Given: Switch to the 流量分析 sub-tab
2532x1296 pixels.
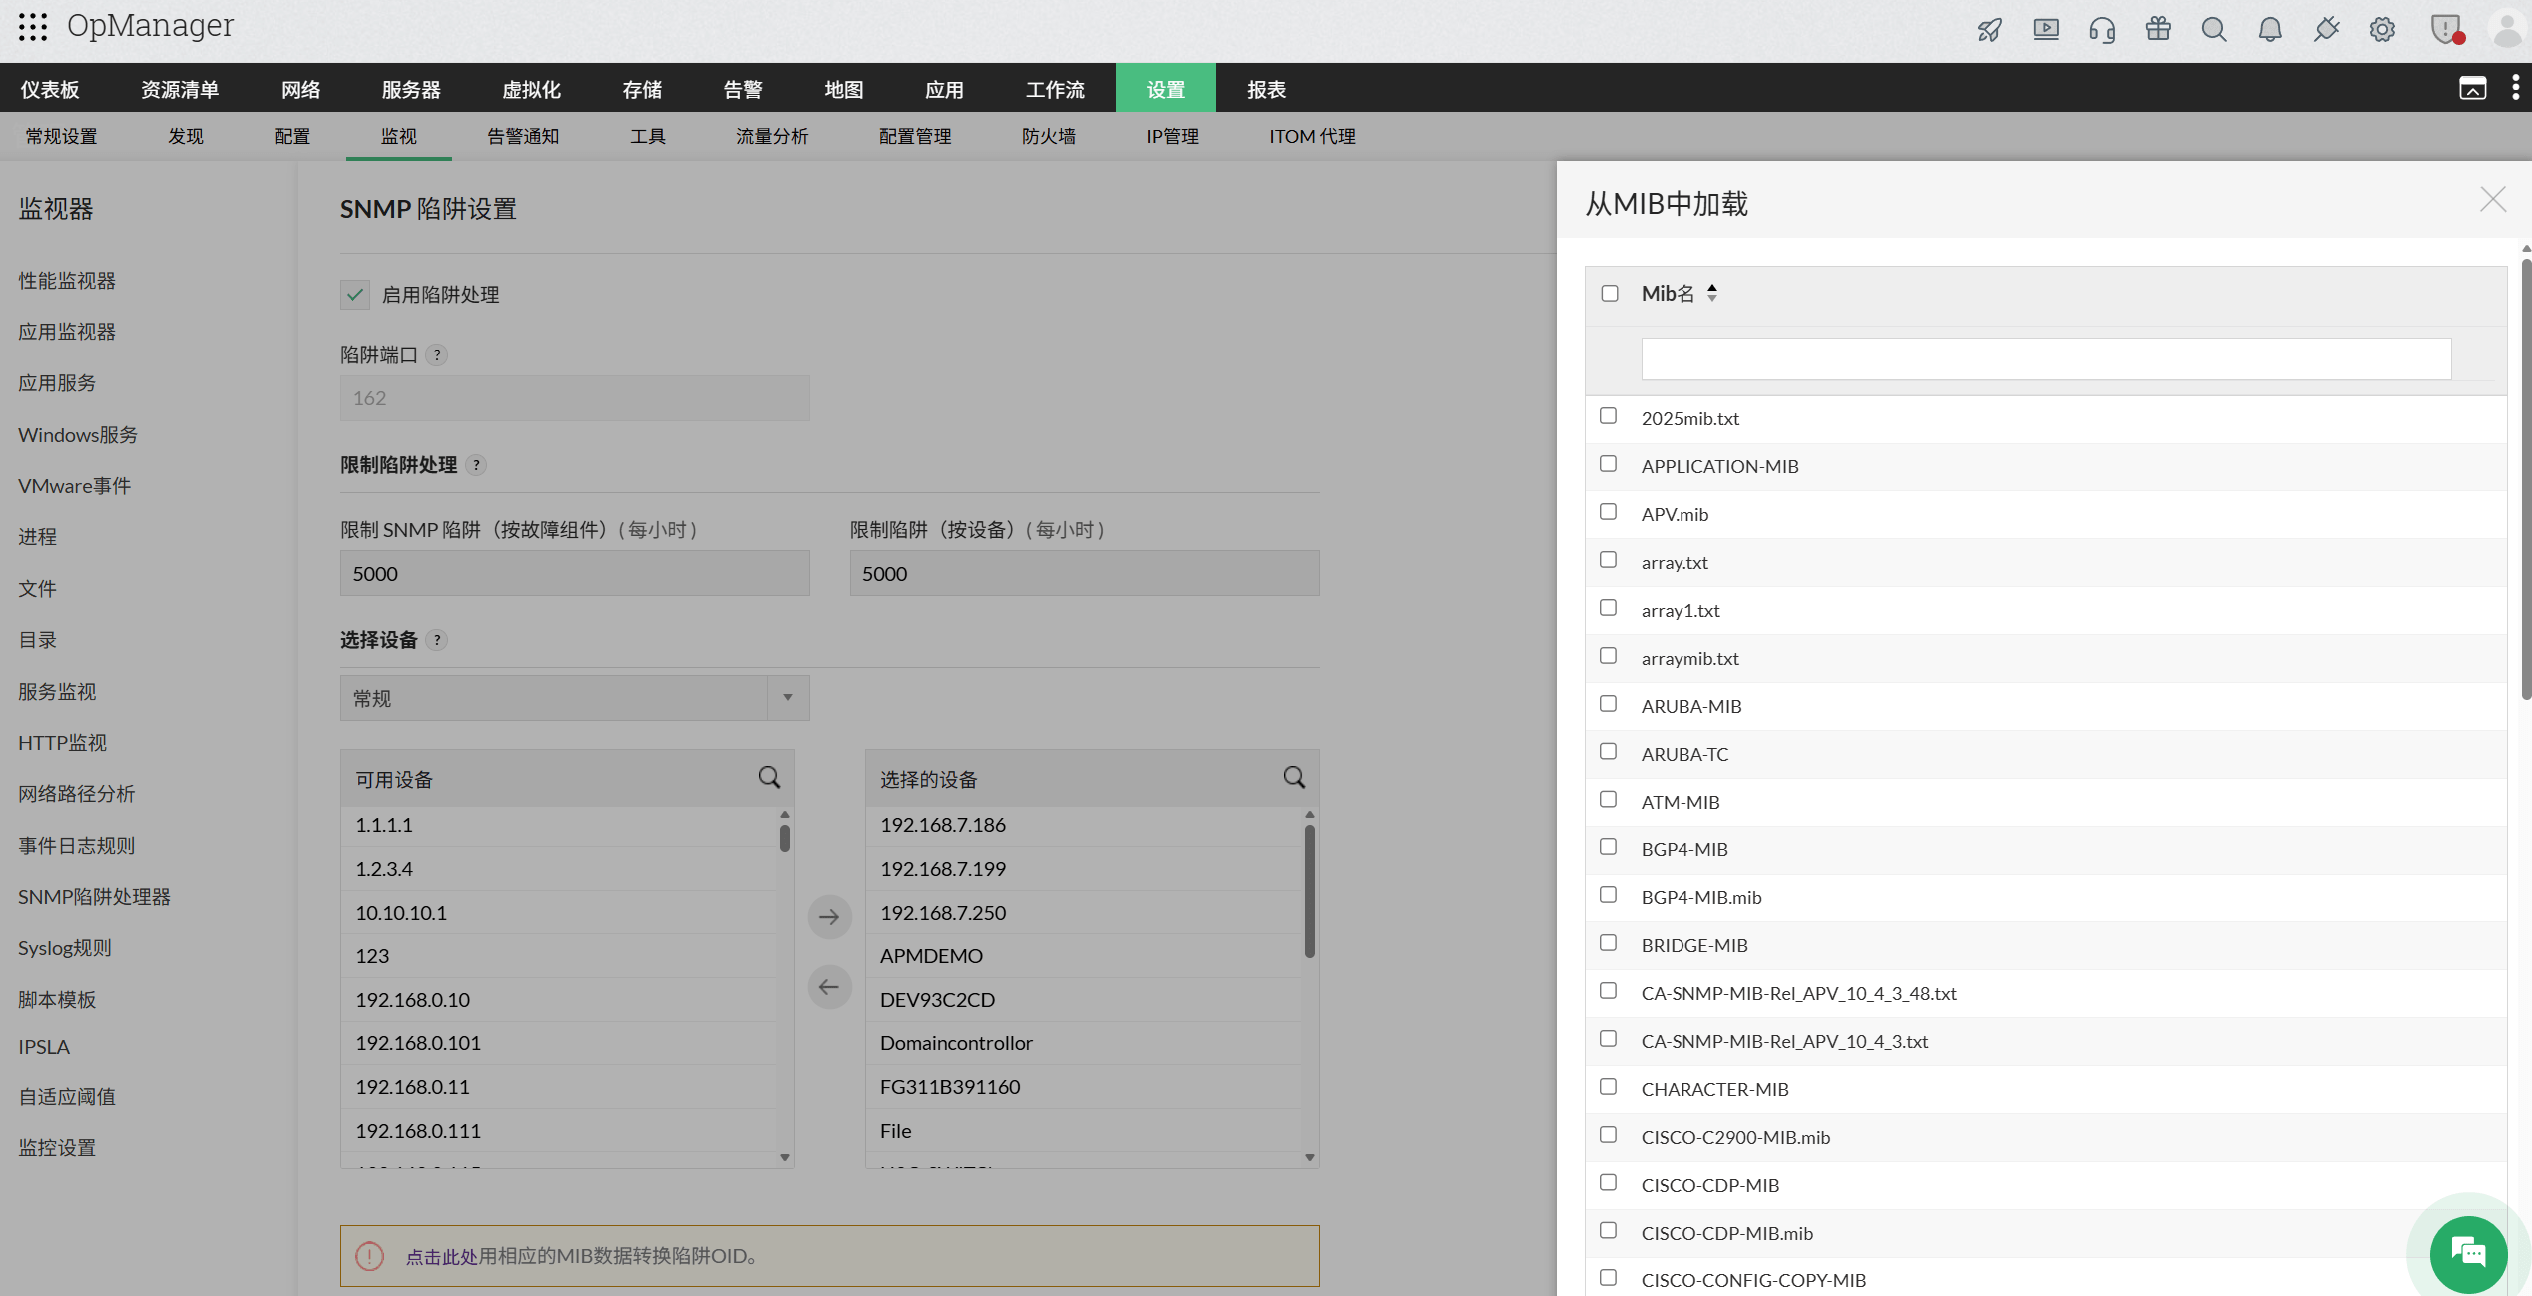Looking at the screenshot, I should point(772,136).
